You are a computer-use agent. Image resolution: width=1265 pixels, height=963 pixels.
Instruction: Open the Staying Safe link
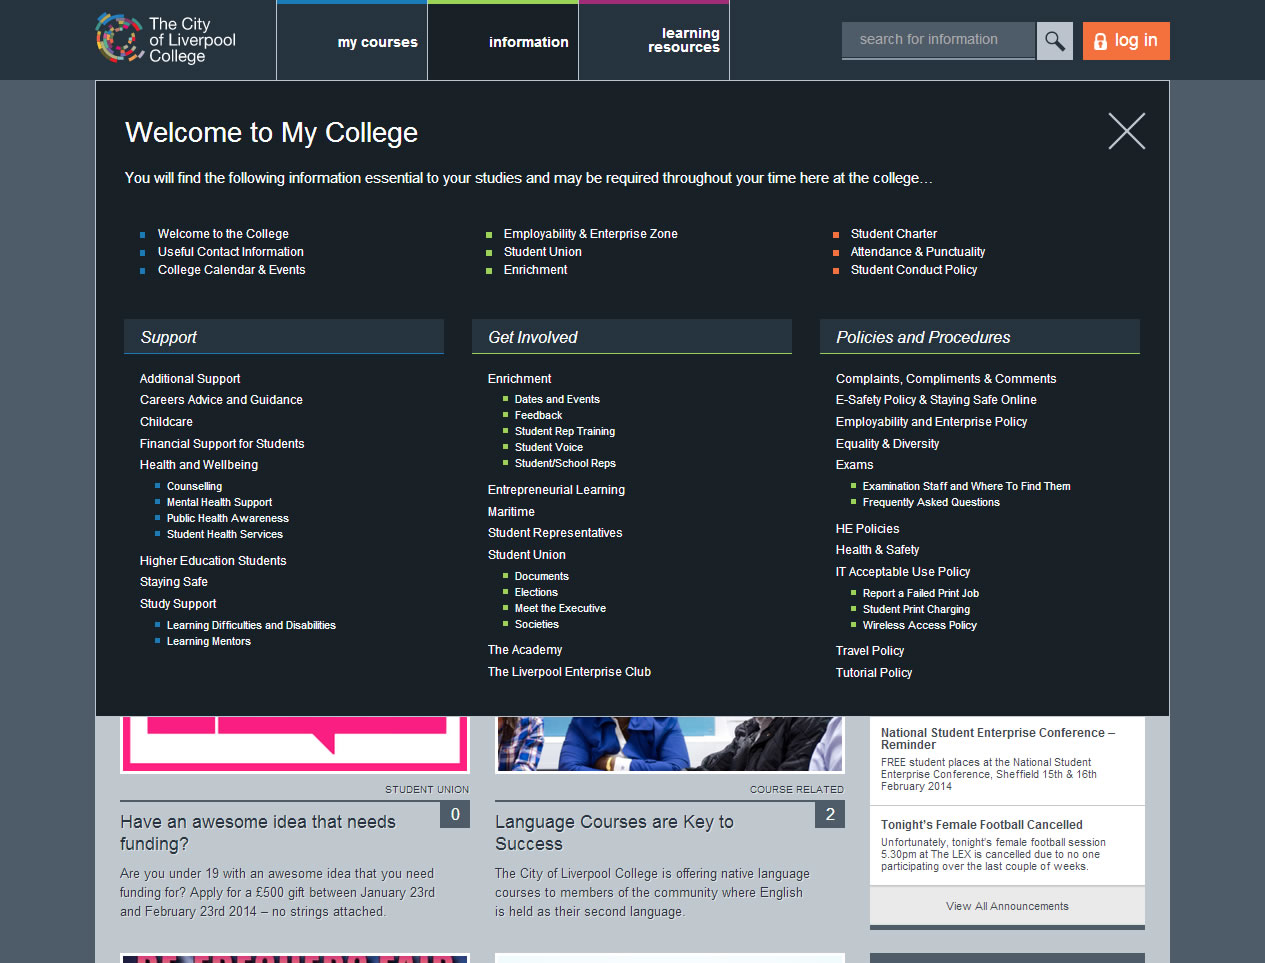(x=174, y=582)
